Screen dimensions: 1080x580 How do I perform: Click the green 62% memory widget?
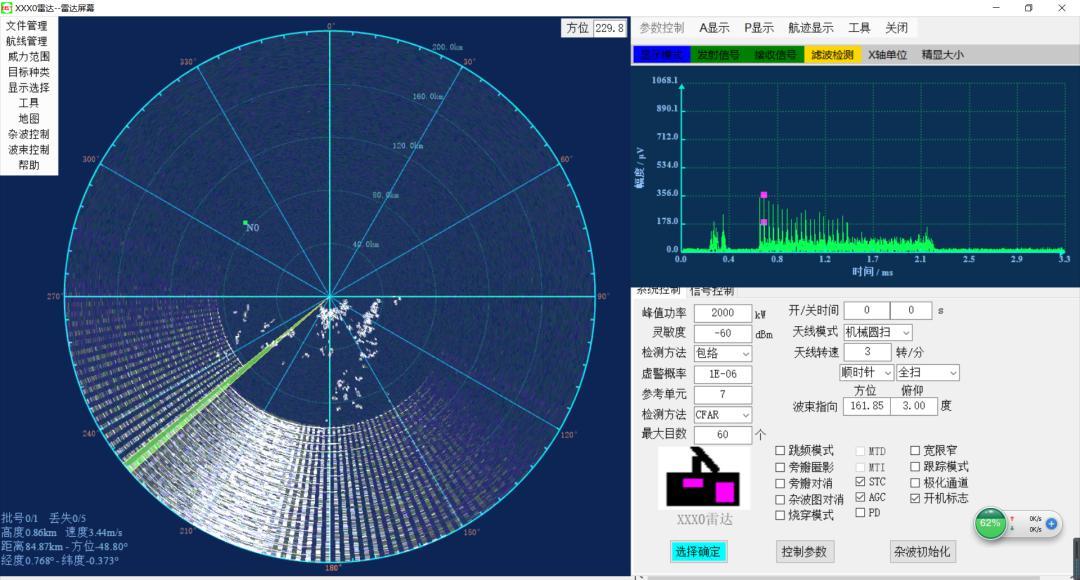point(989,523)
